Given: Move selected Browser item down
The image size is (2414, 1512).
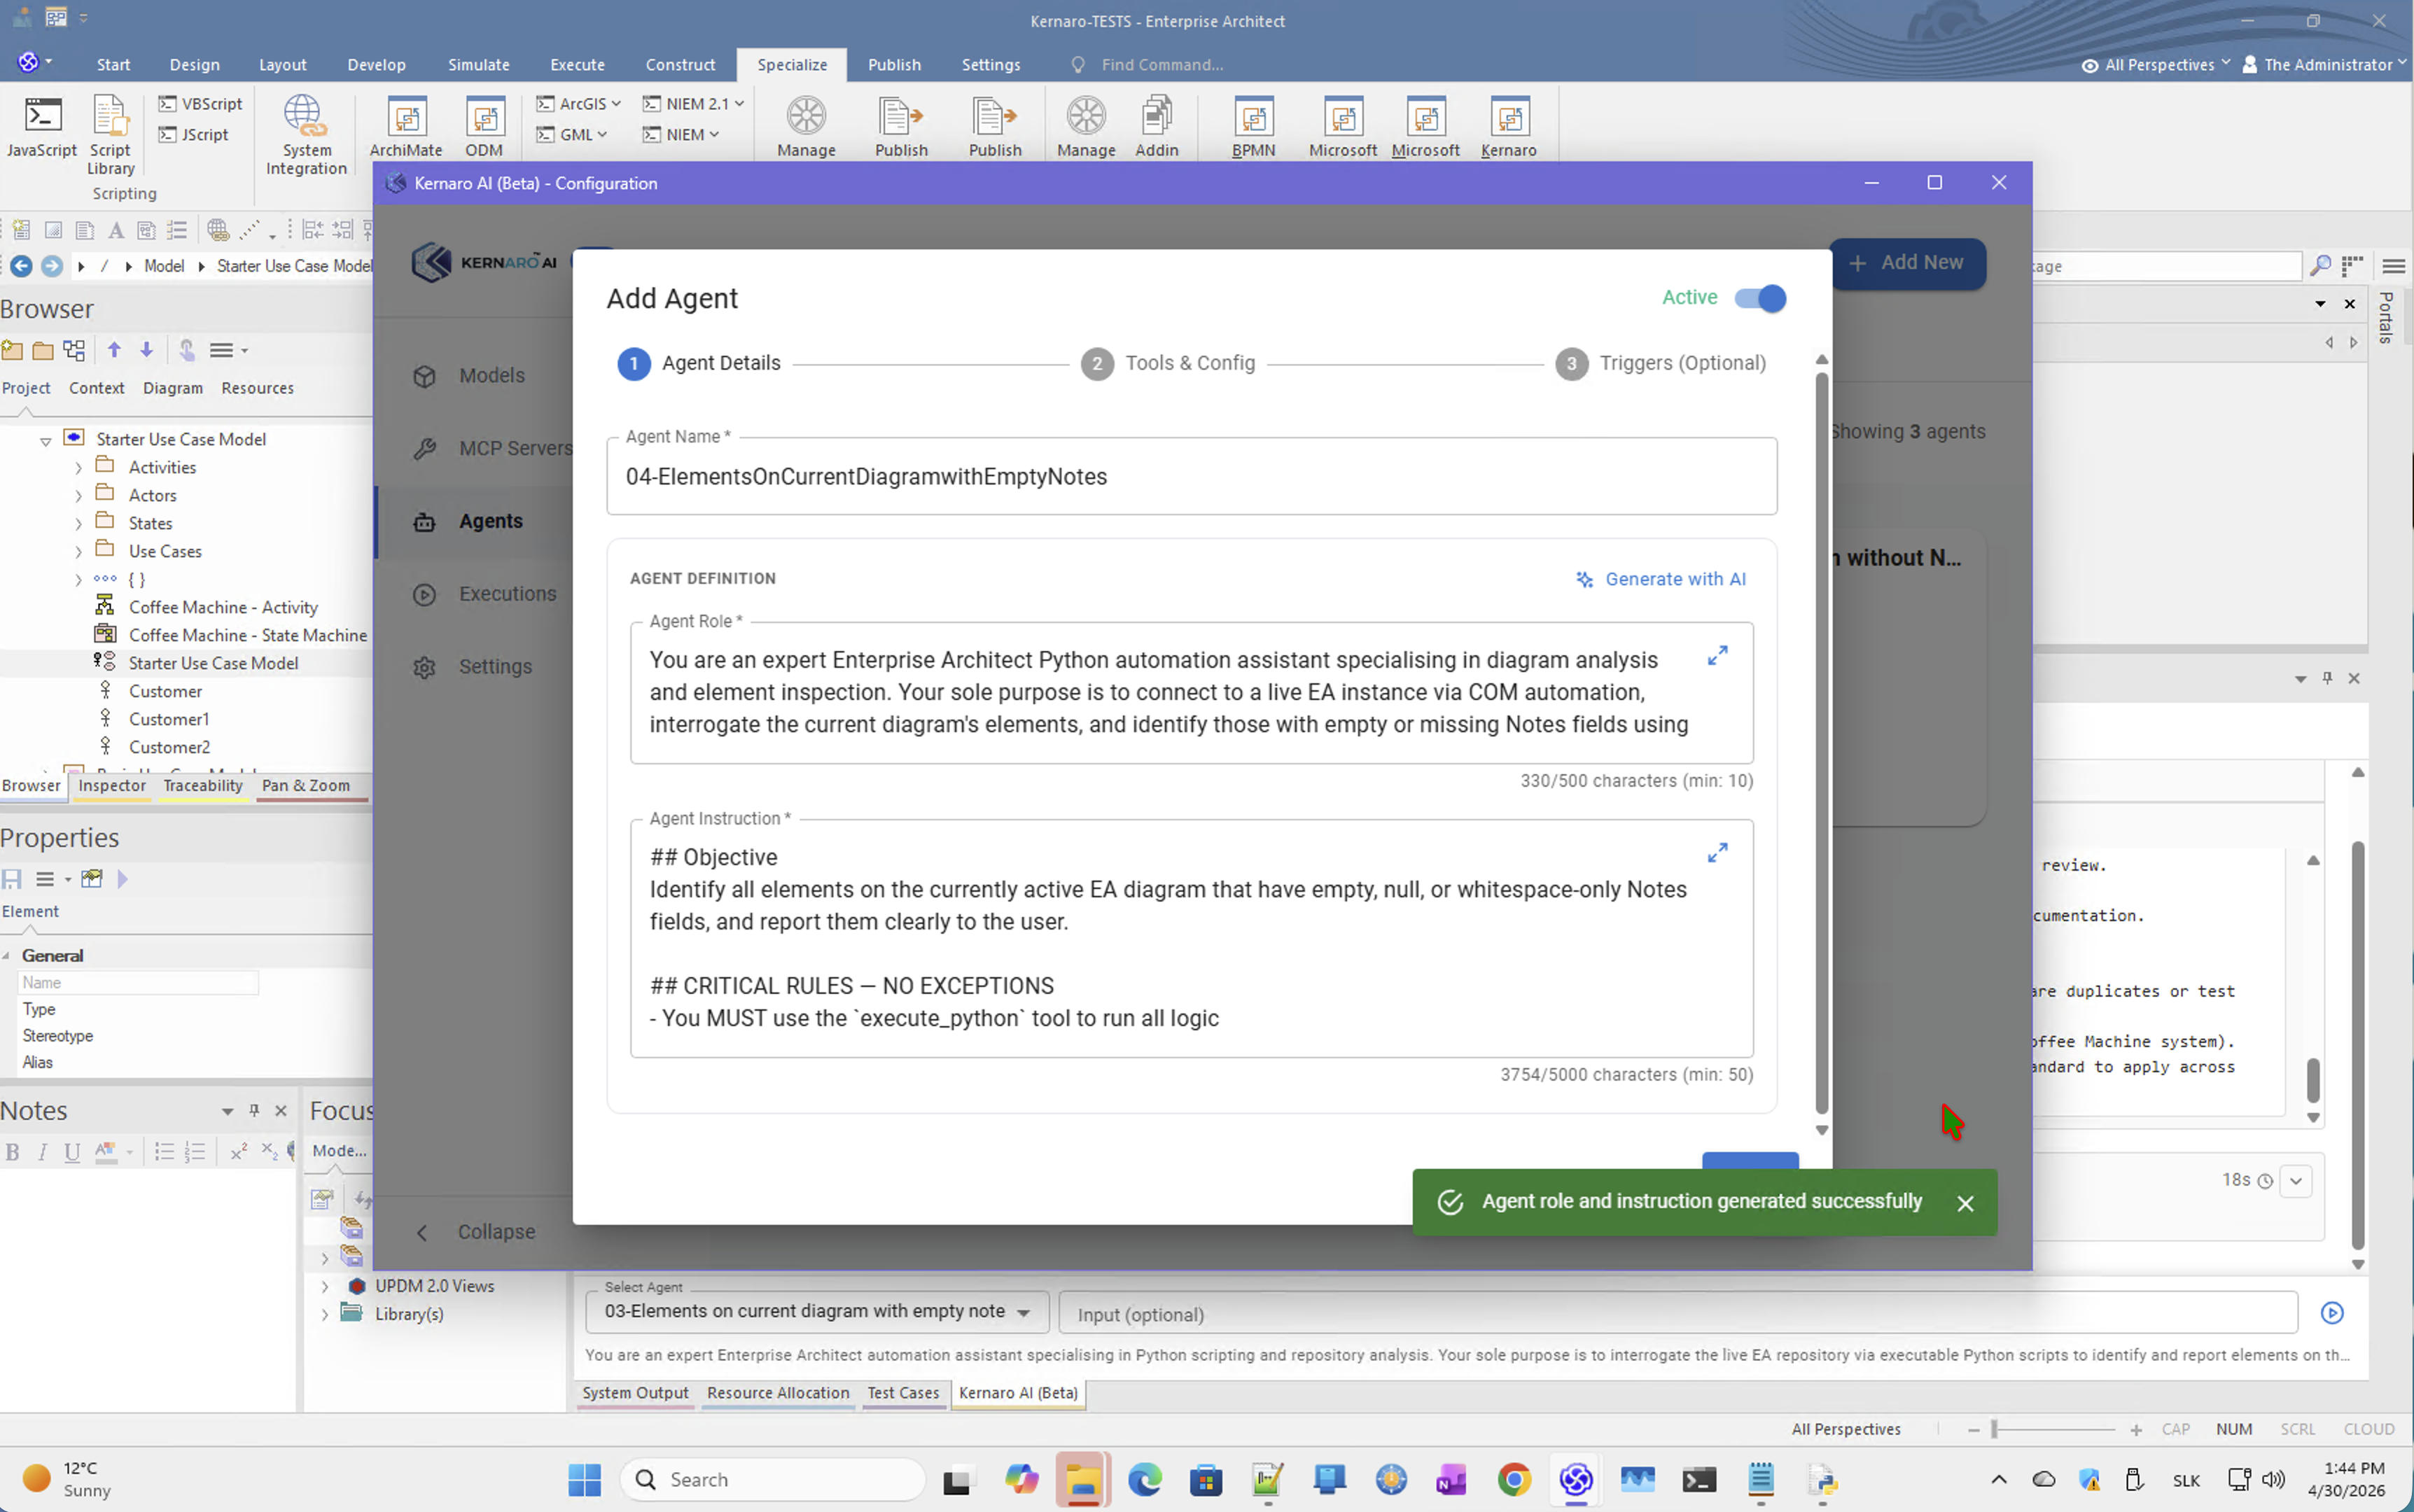Looking at the screenshot, I should point(147,350).
